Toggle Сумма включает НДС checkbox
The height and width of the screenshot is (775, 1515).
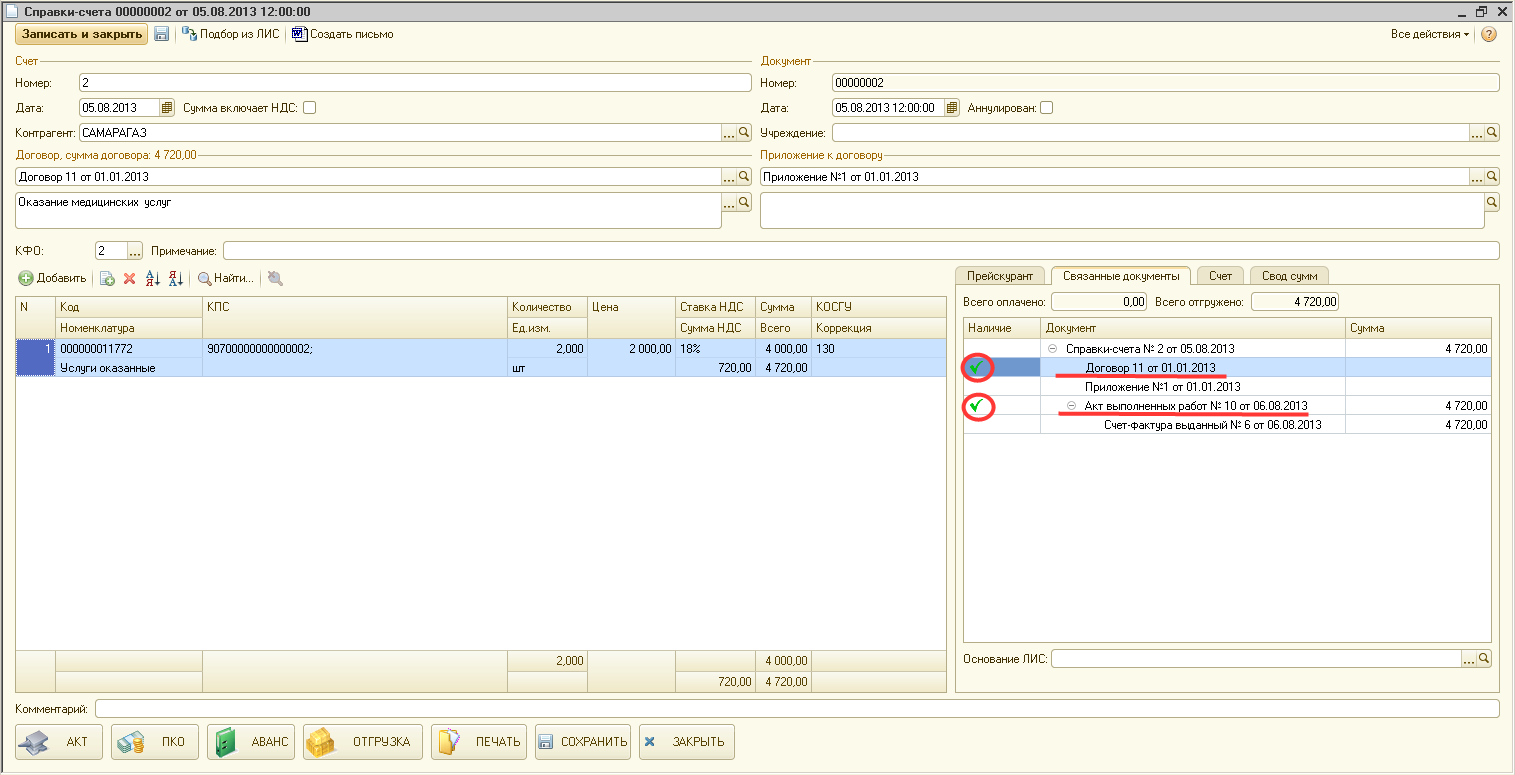(310, 108)
